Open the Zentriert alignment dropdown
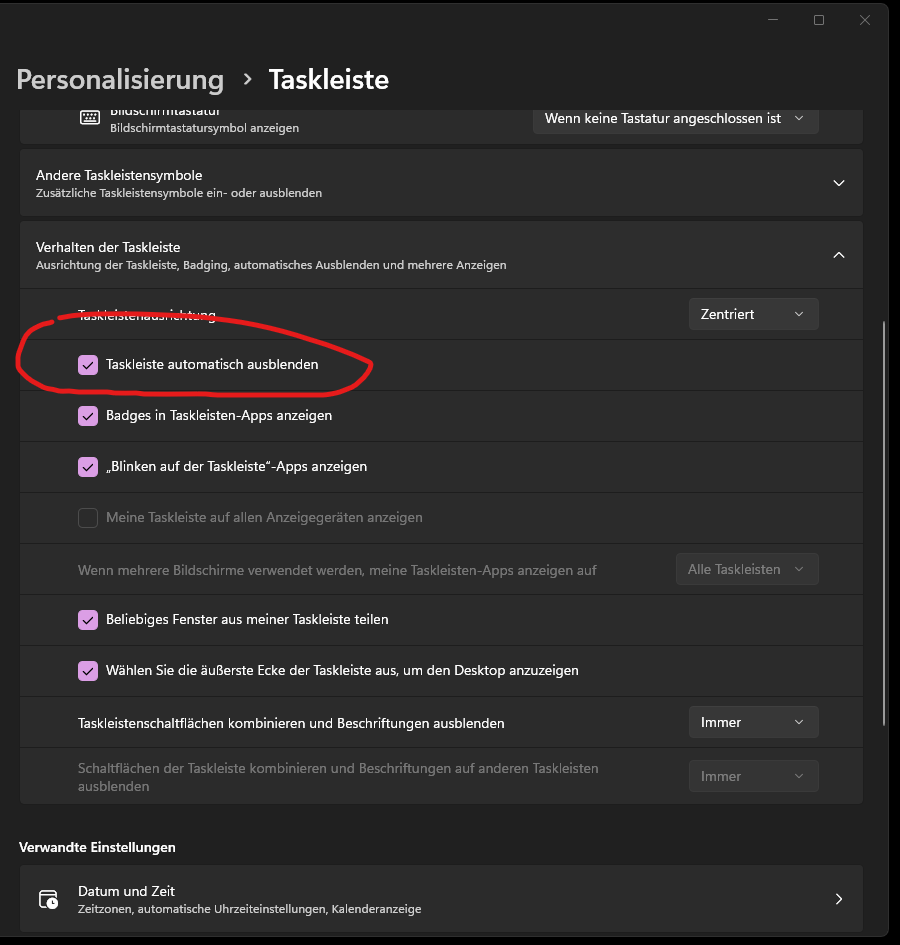Viewport: 900px width, 945px height. pyautogui.click(x=754, y=314)
